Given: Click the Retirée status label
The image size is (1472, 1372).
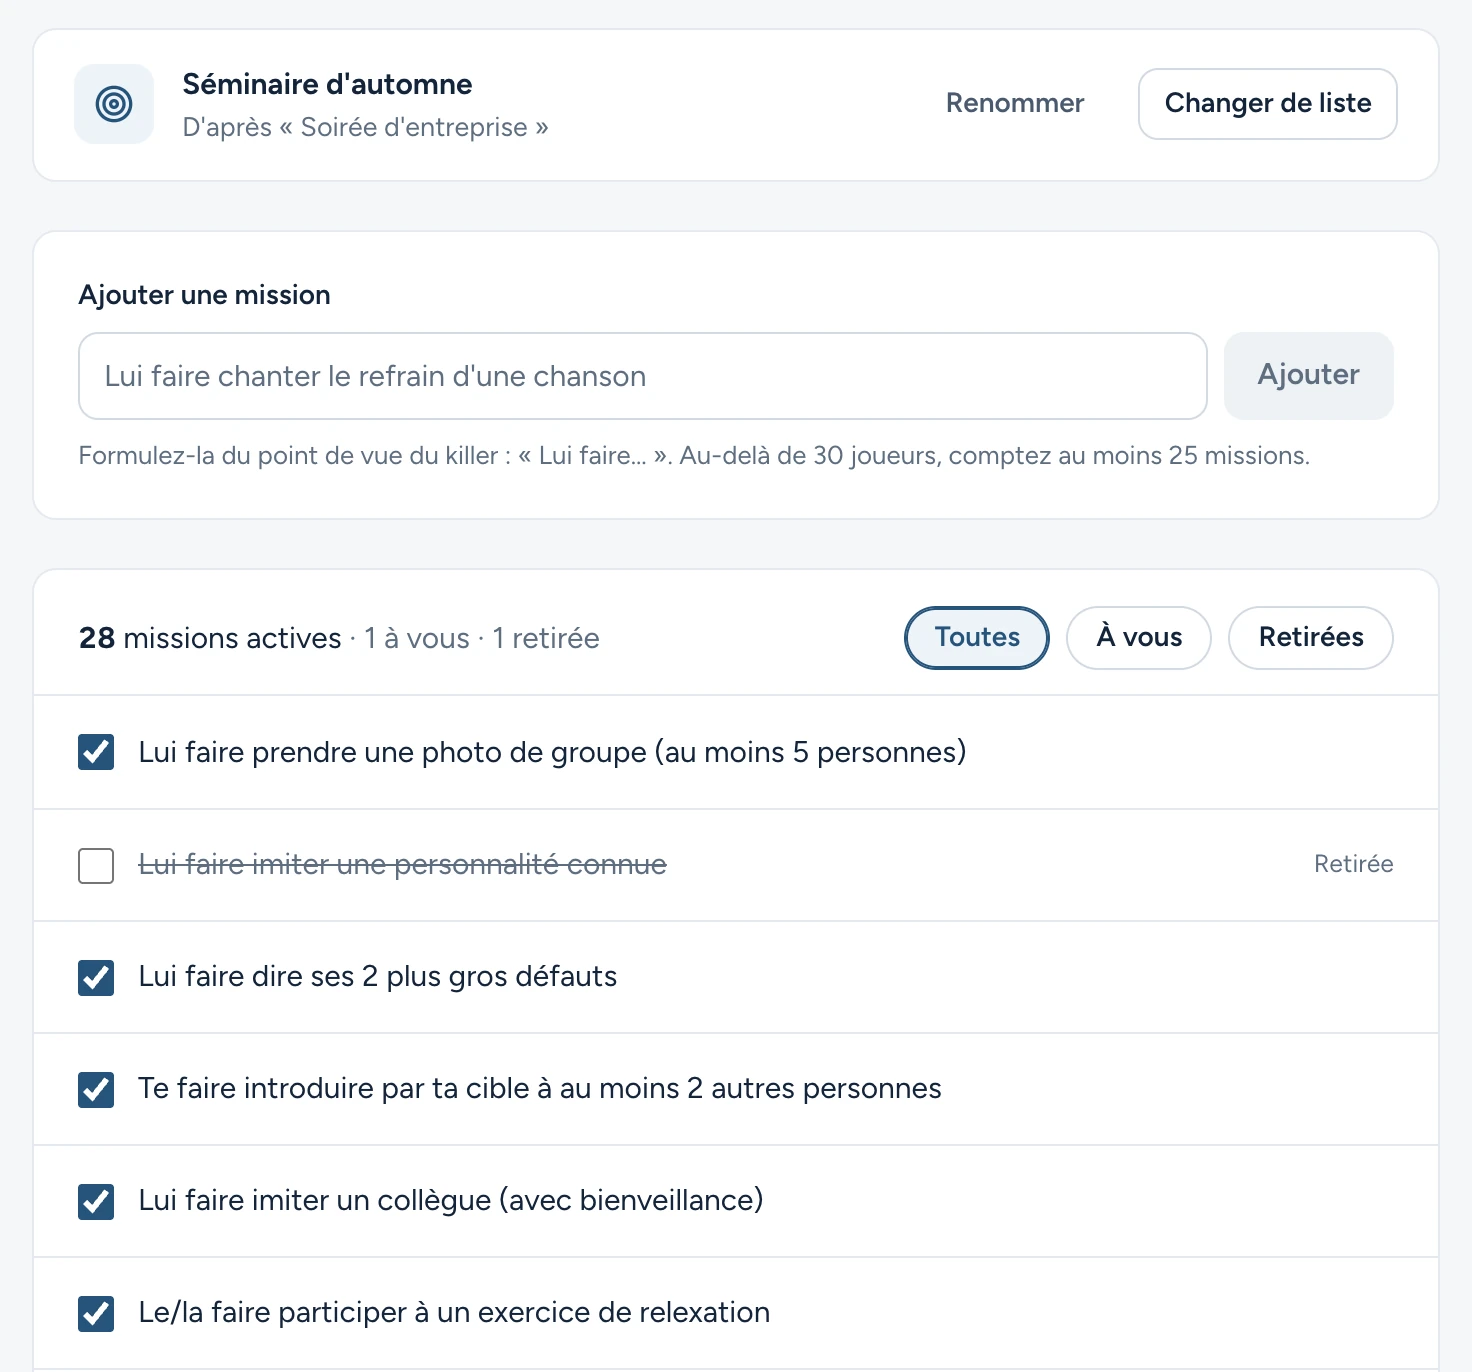Looking at the screenshot, I should pyautogui.click(x=1353, y=864).
